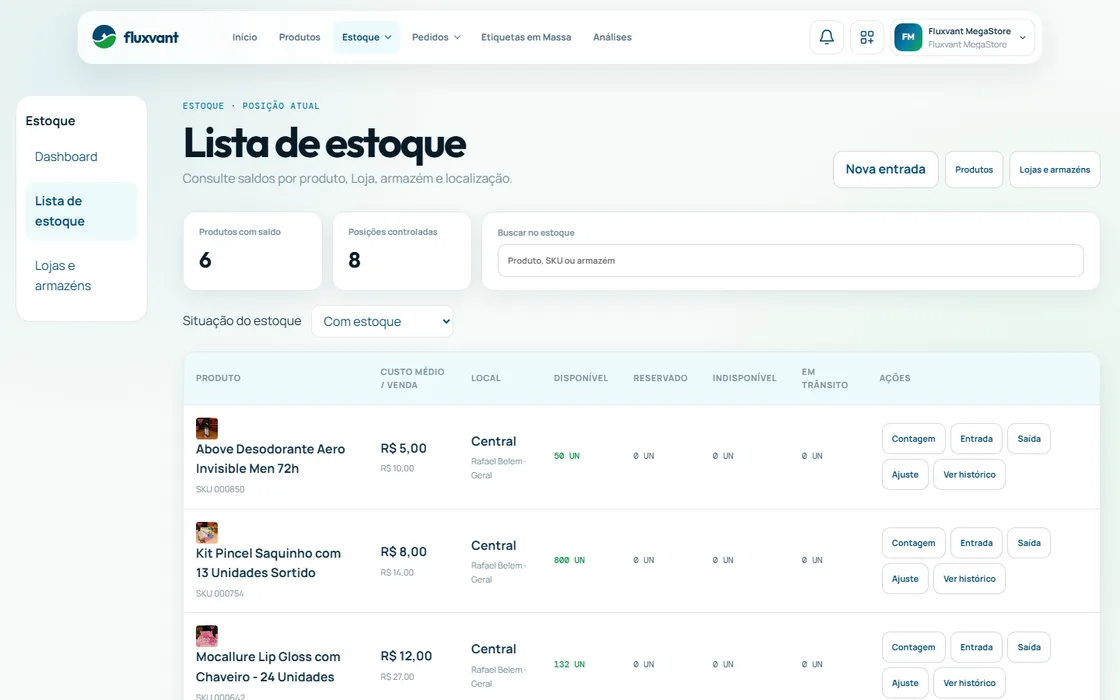
Task: Click the Nova entrada button
Action: (x=885, y=169)
